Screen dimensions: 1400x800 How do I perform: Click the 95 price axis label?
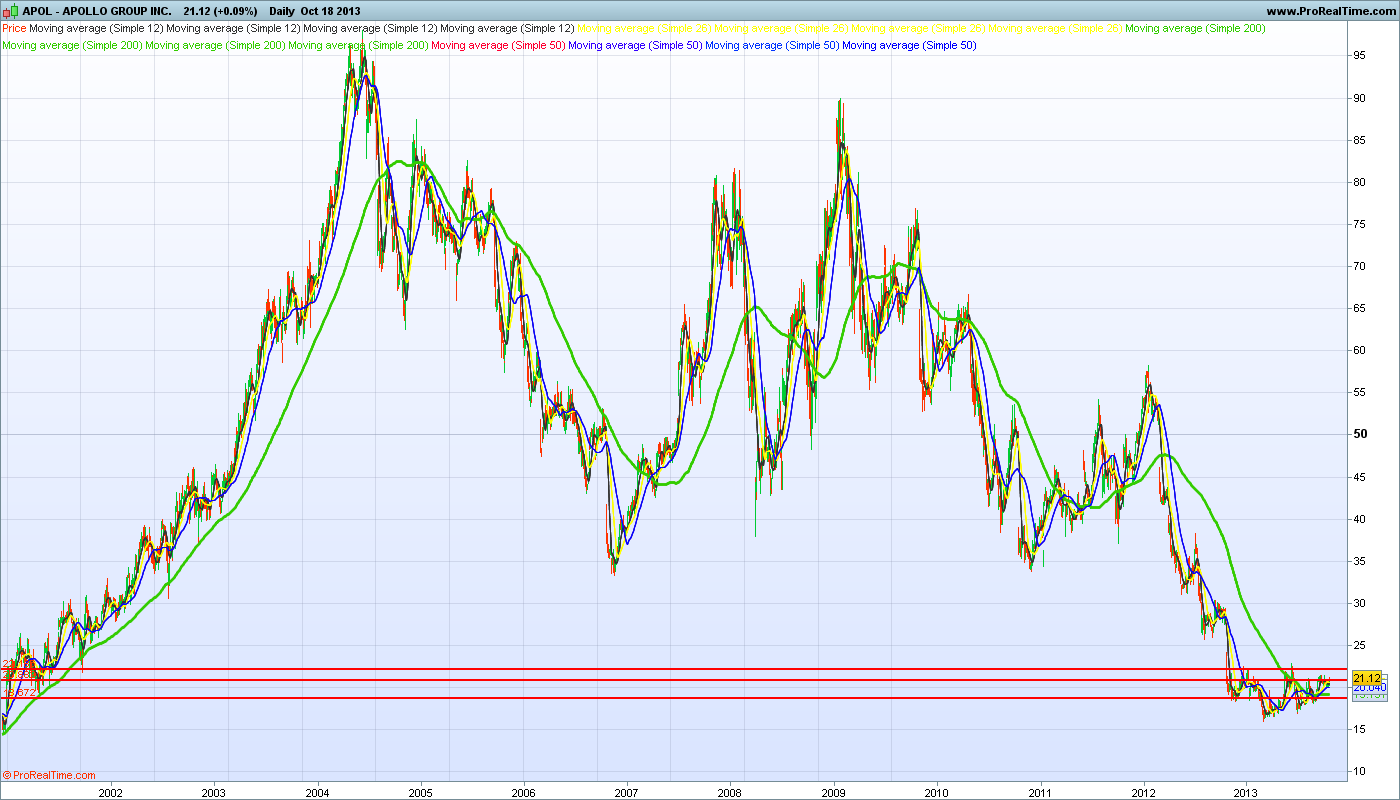1360,56
